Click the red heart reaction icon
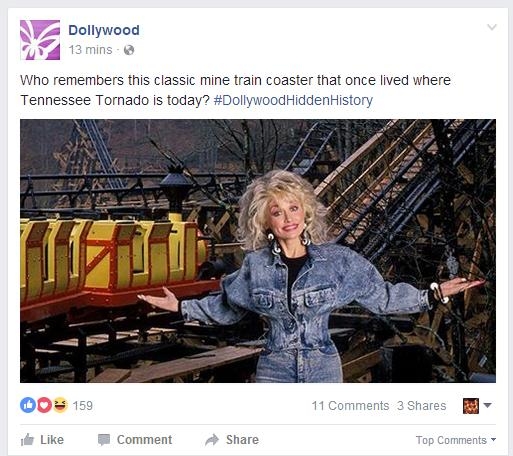The height and width of the screenshot is (456, 513). coord(44,405)
